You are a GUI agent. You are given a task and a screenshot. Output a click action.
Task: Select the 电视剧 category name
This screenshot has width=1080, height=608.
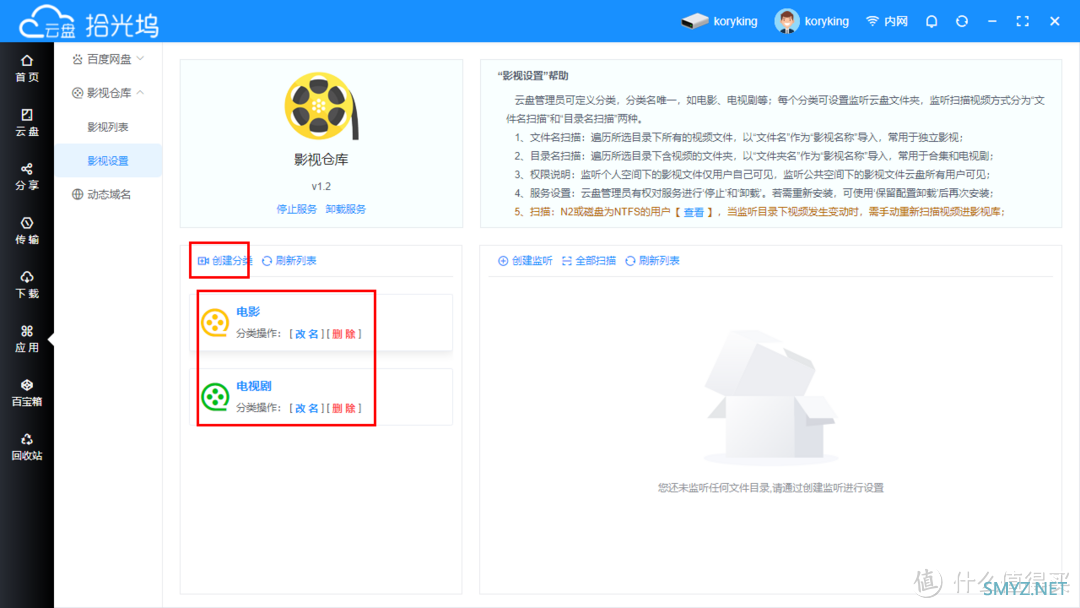pyautogui.click(x=253, y=386)
